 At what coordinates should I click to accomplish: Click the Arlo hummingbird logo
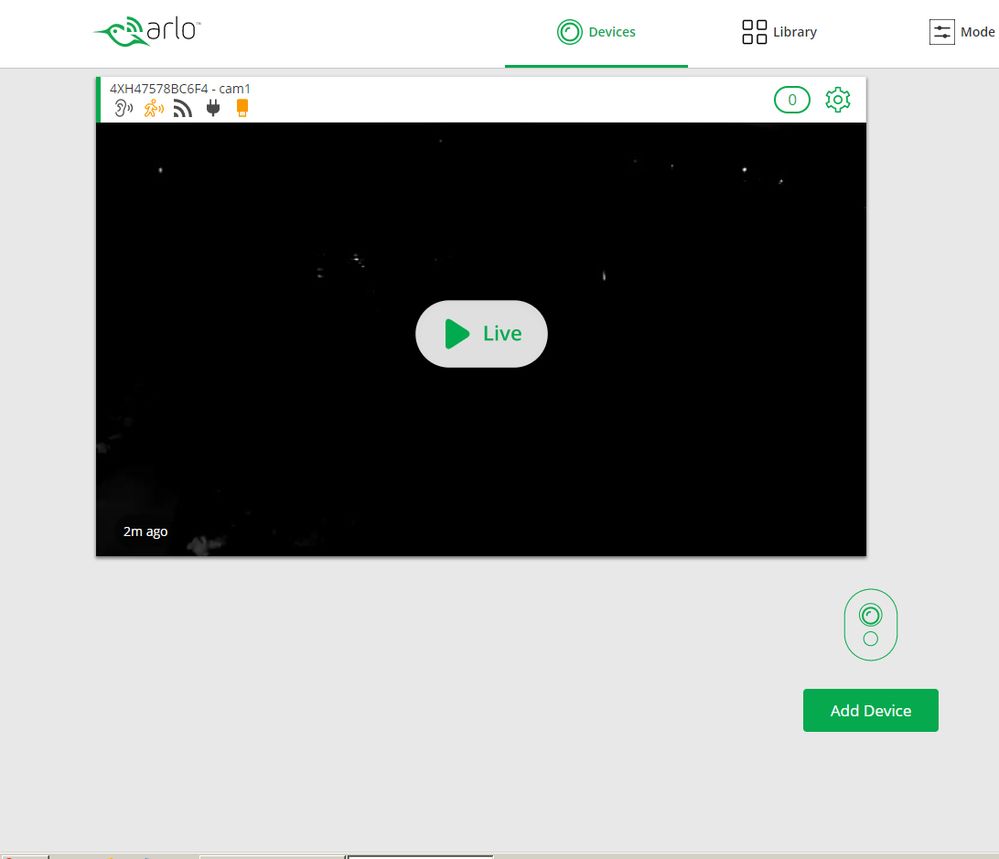point(147,31)
